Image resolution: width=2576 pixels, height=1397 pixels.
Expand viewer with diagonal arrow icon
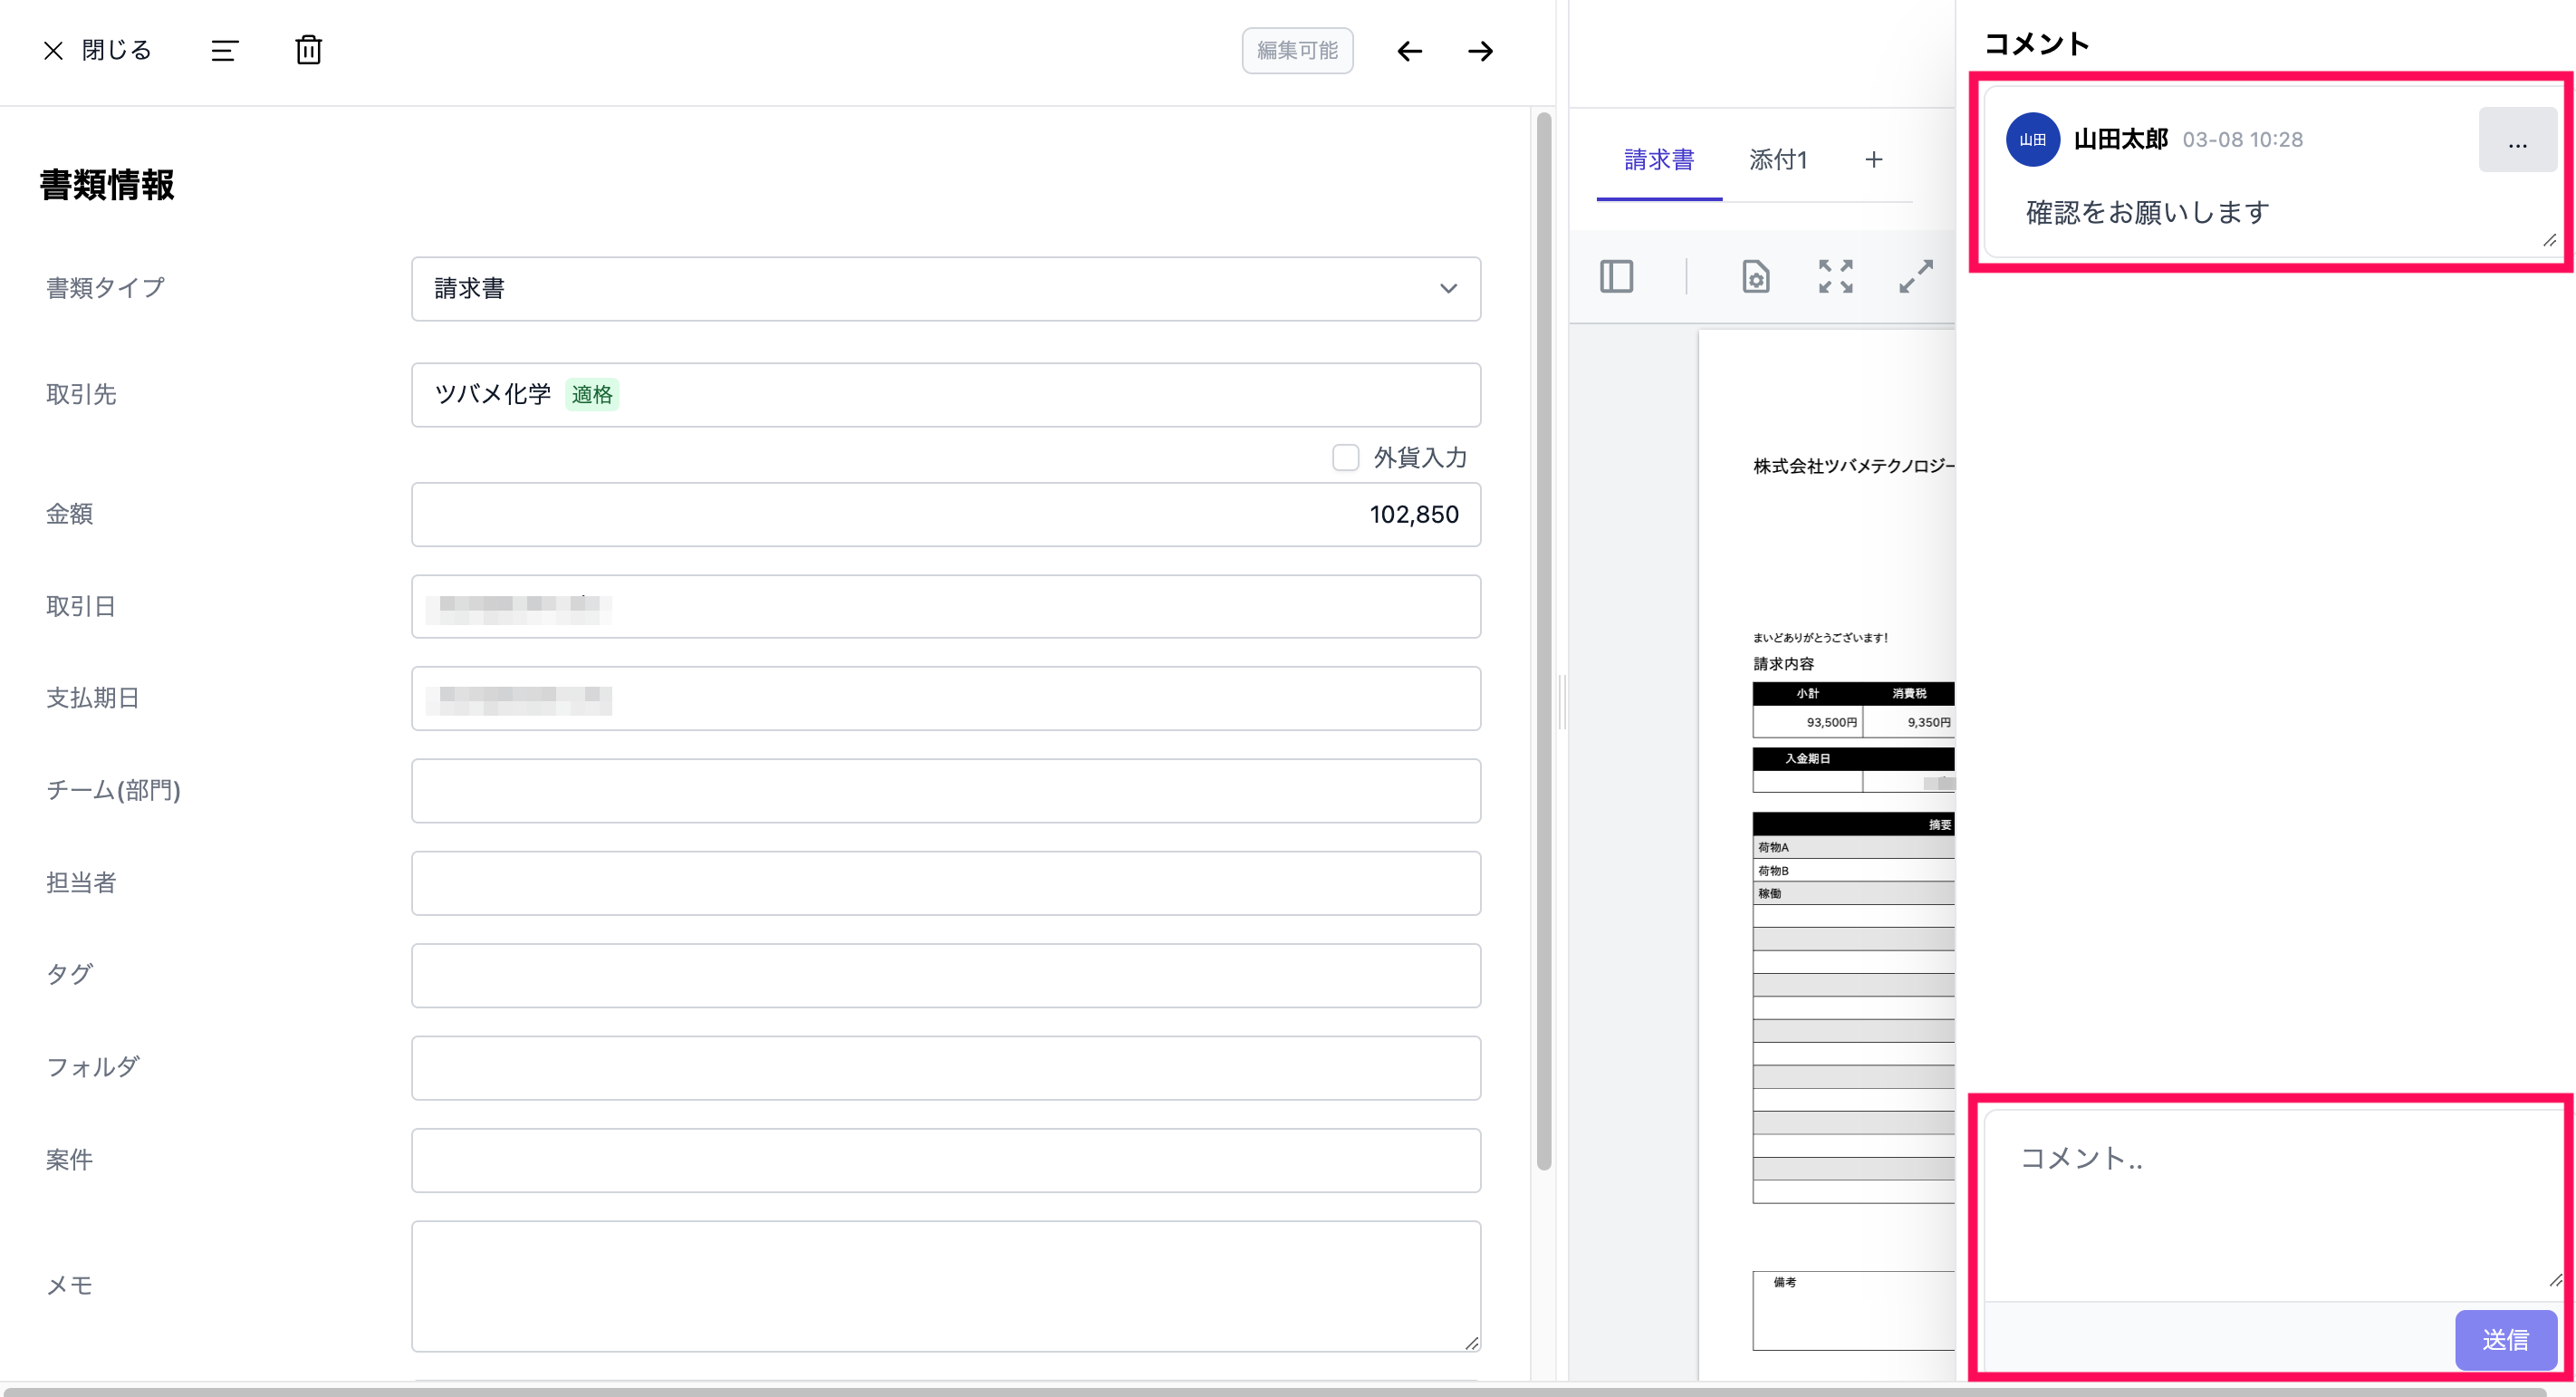pos(1915,276)
